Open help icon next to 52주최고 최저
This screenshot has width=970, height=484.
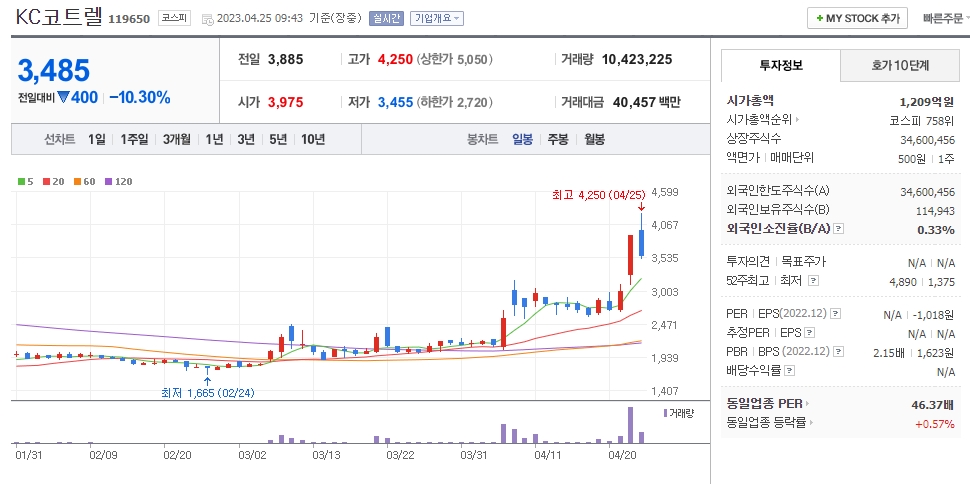coord(813,280)
